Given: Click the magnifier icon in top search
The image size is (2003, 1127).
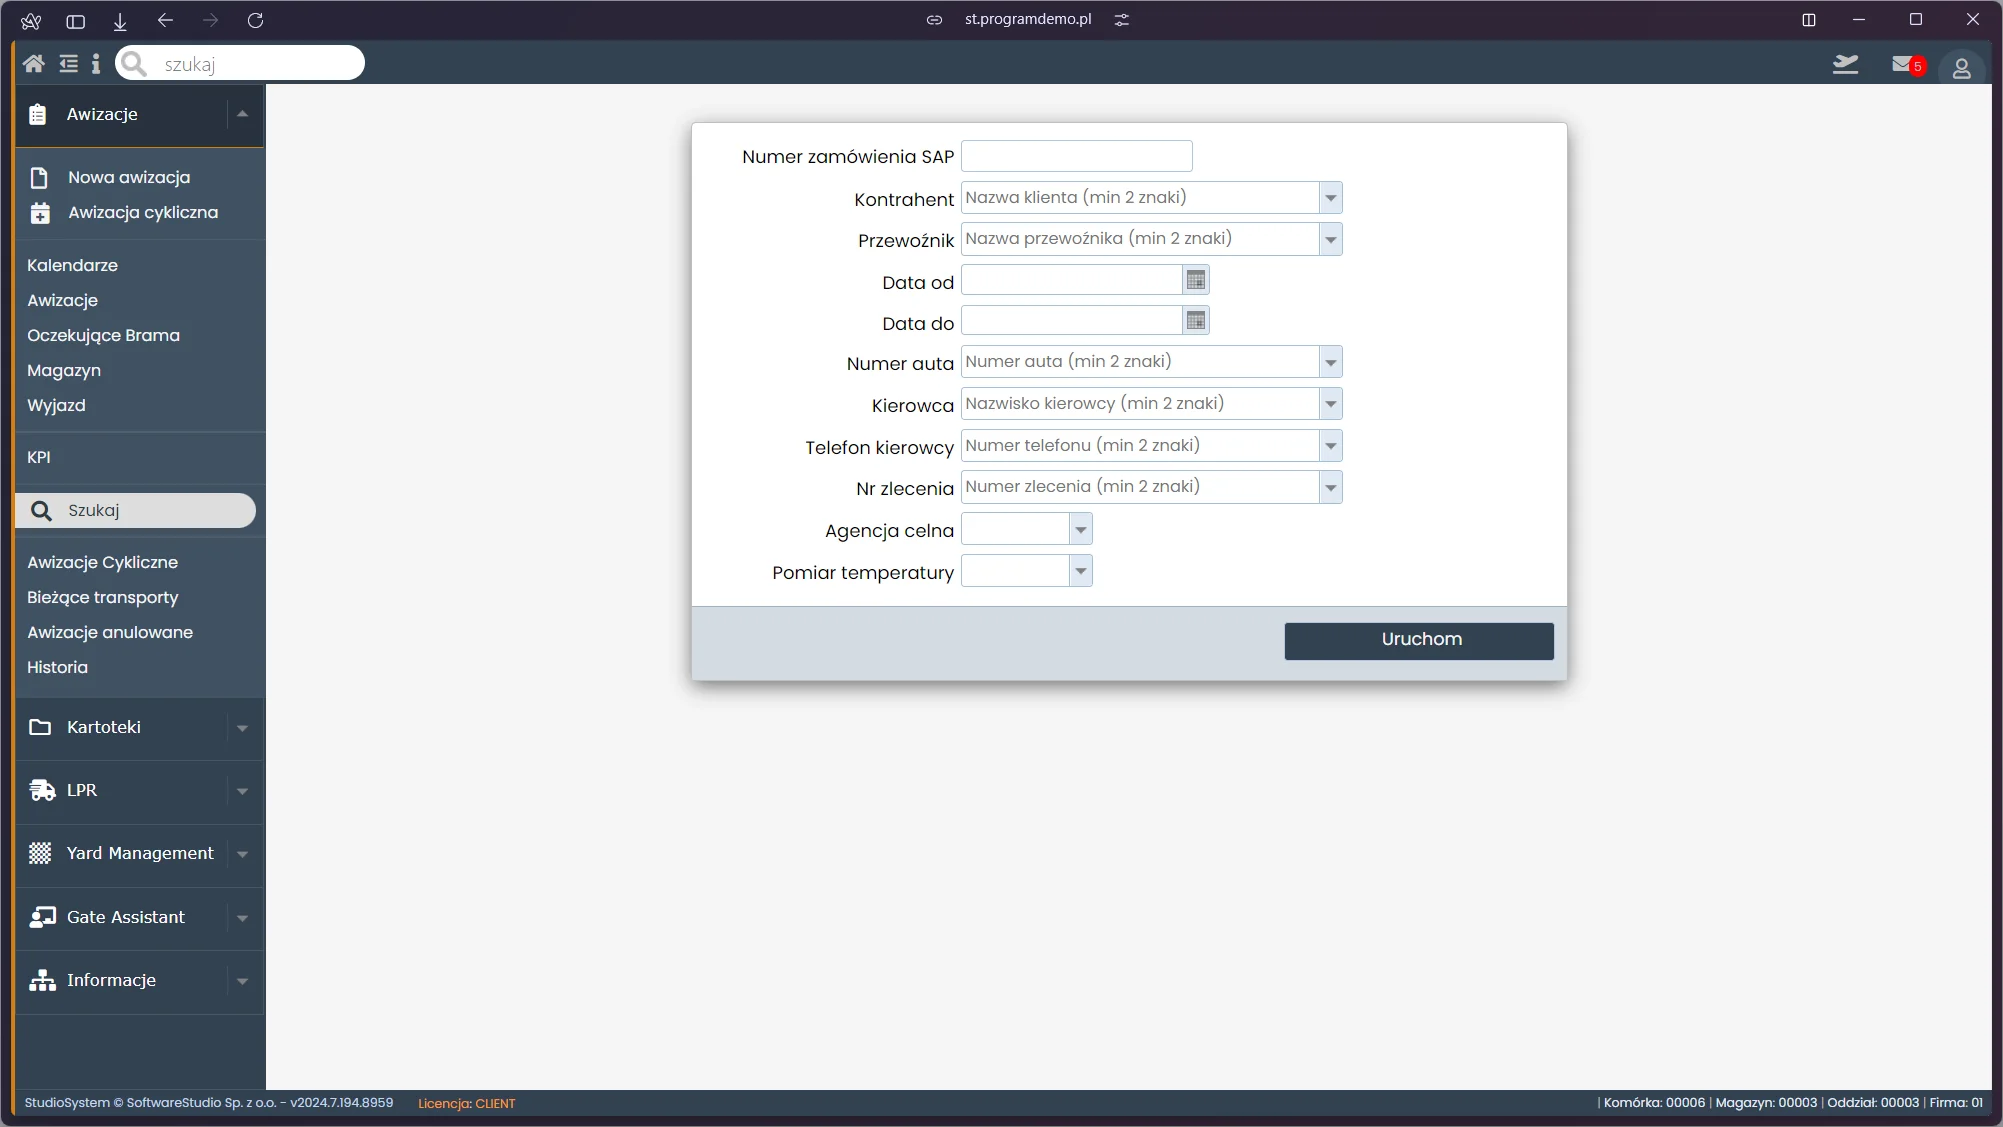Looking at the screenshot, I should click(x=134, y=64).
